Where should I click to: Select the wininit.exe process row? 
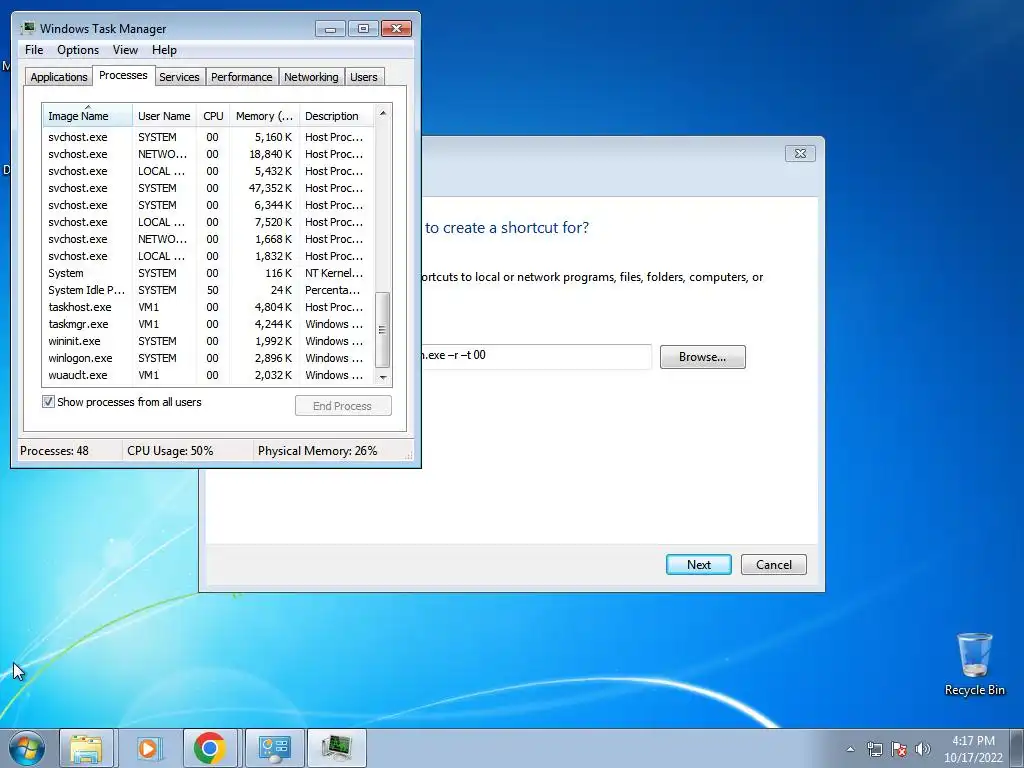tap(208, 341)
